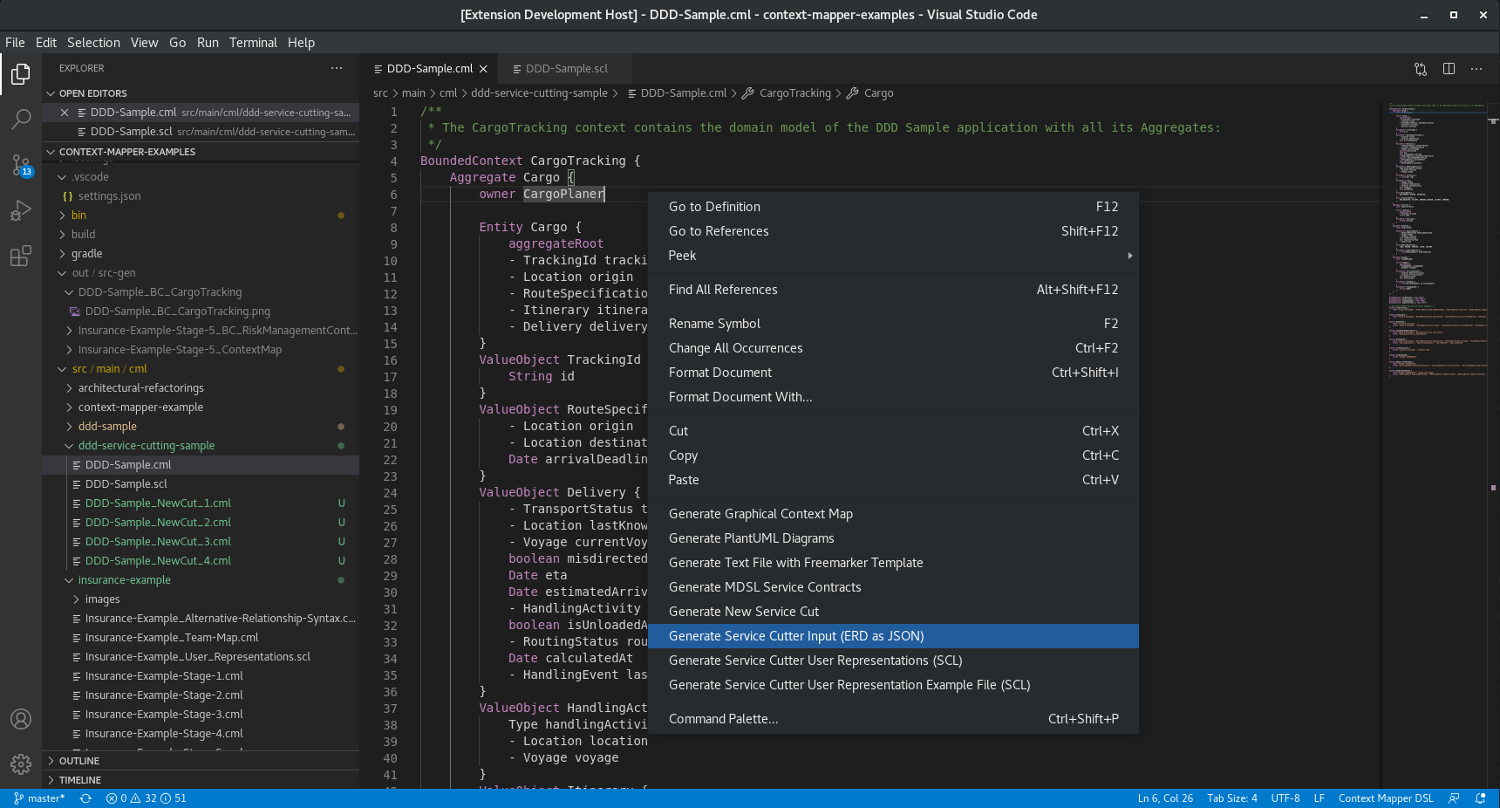Viewport: 1500px width, 808px height.
Task: Open editor More Actions ellipsis menu
Action: (1477, 69)
